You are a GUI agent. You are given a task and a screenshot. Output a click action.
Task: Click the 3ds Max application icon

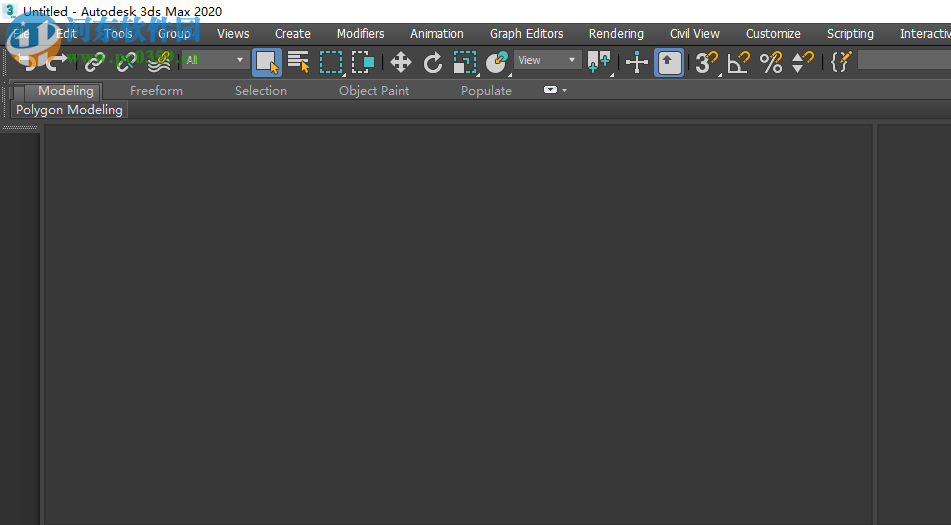(x=10, y=10)
